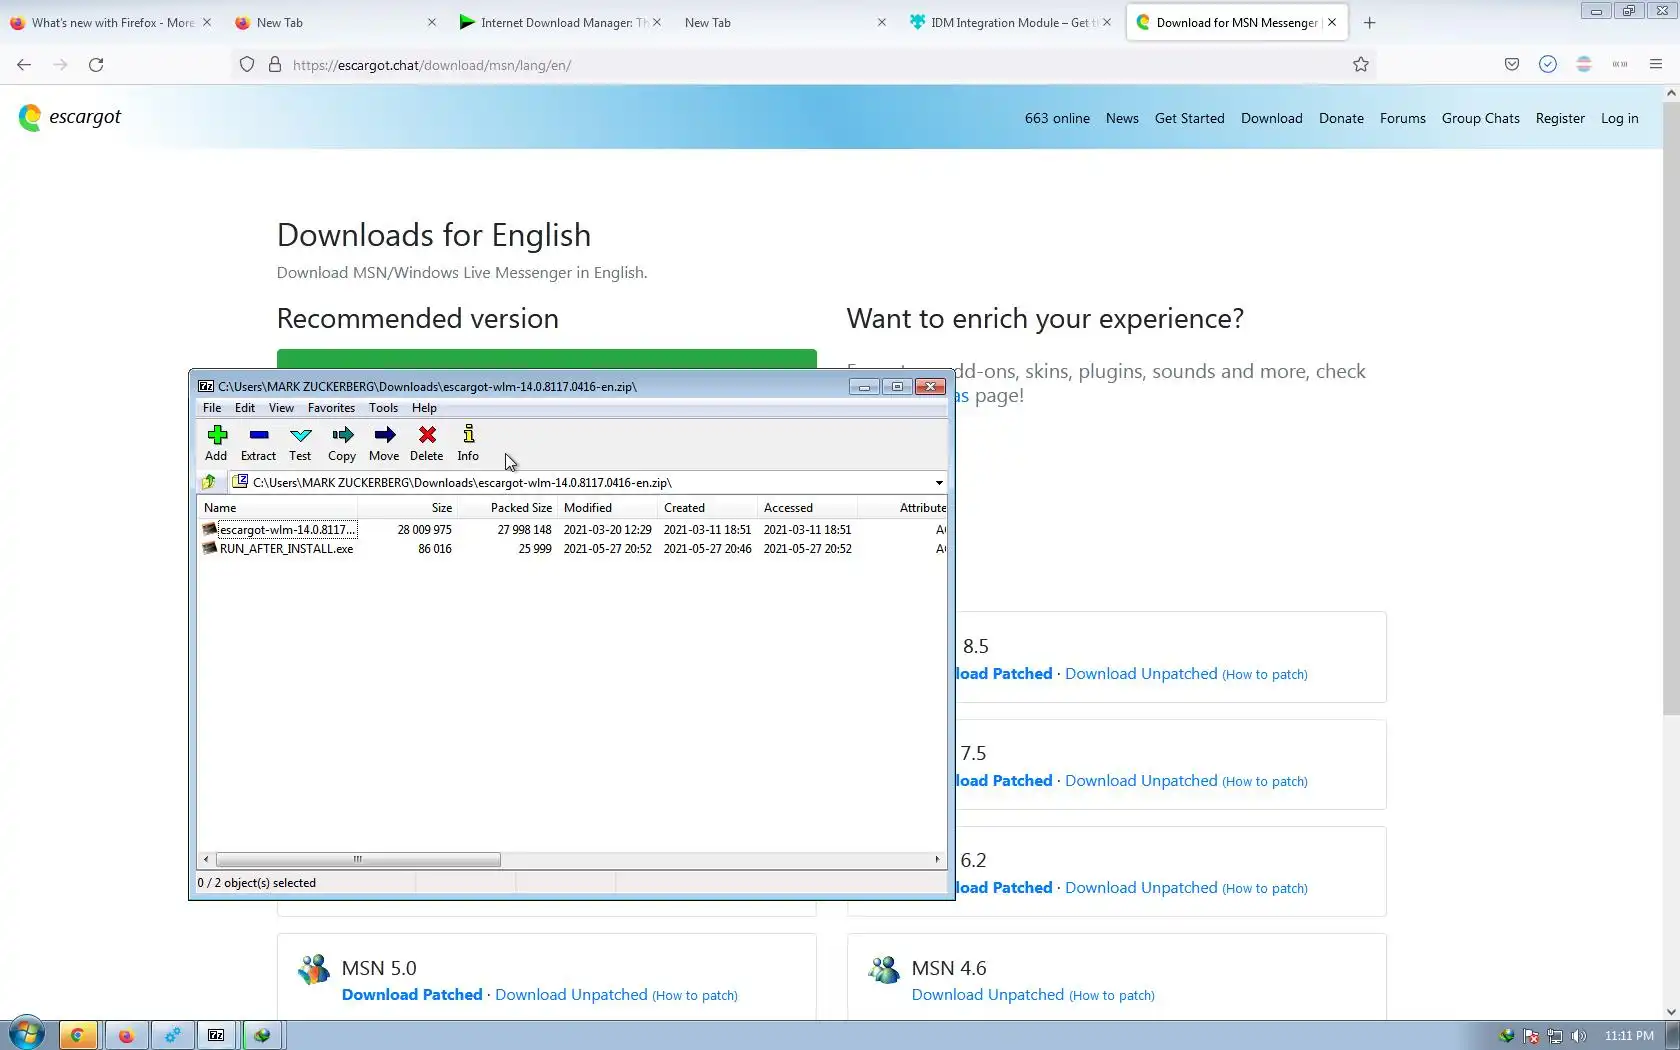
Task: Click the 663 online counter
Action: point(1057,118)
